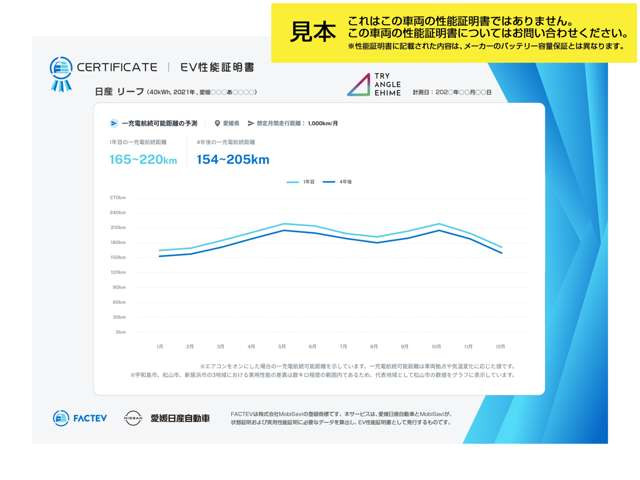Click the 日産 リーフ vehicle name
The image size is (640, 480).
[119, 92]
